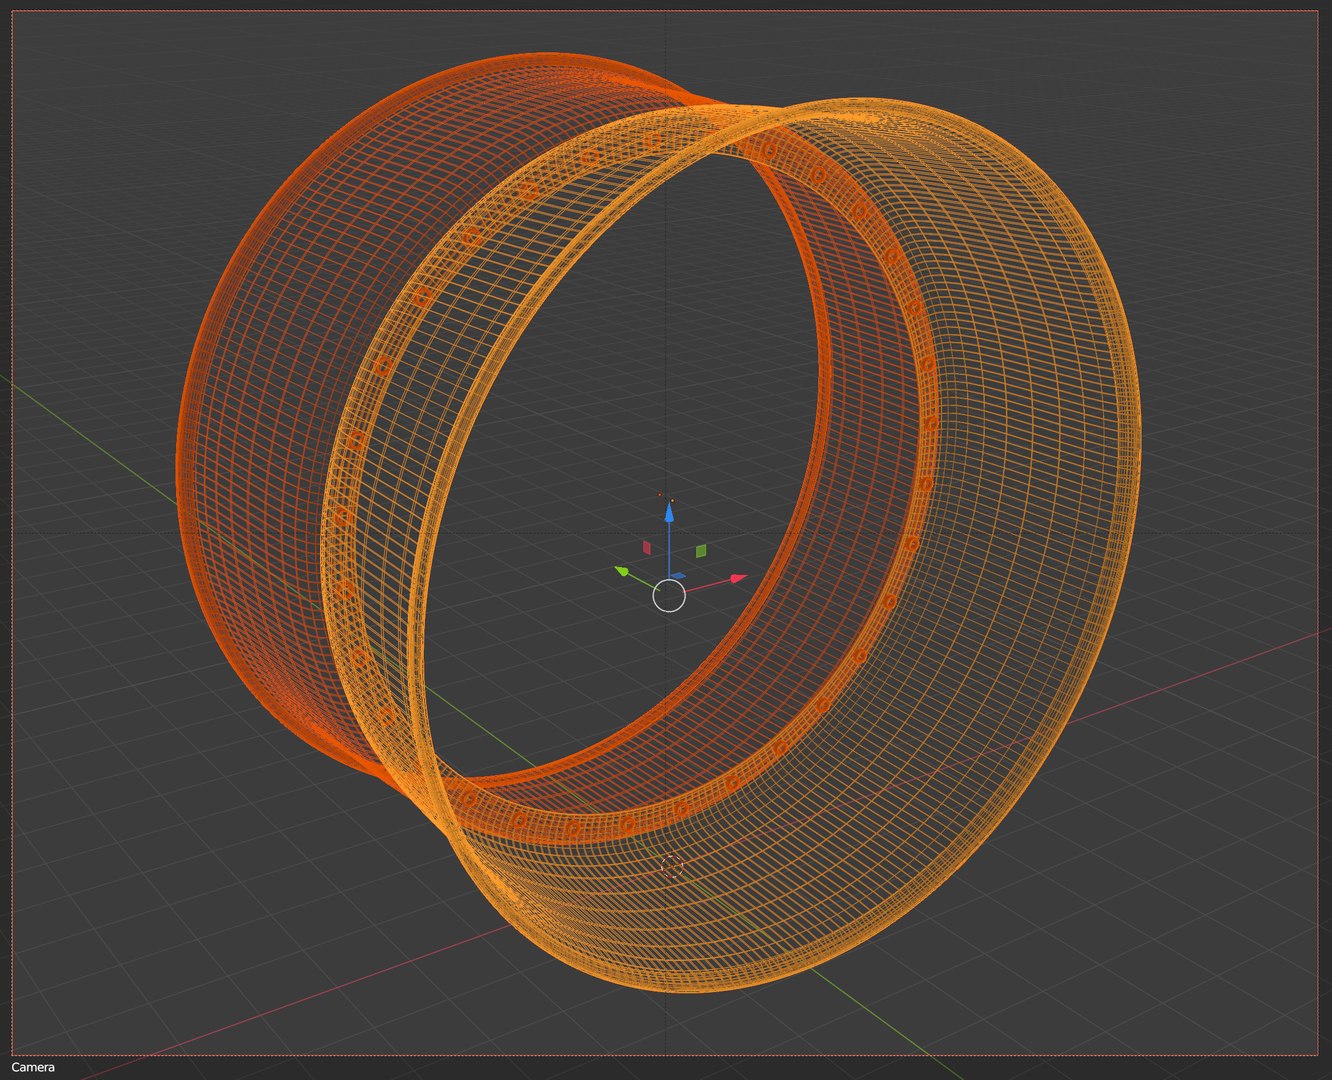Select the green square plane handle on the gizmo
This screenshot has height=1080, width=1332.
click(701, 550)
